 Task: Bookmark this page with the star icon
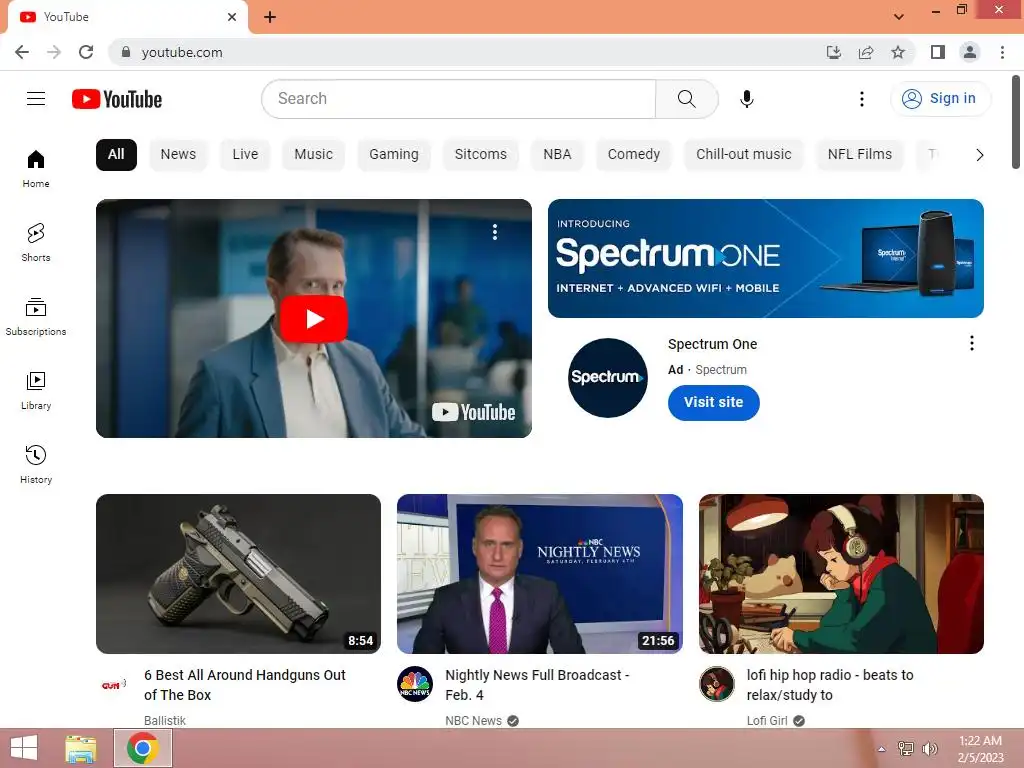[898, 52]
